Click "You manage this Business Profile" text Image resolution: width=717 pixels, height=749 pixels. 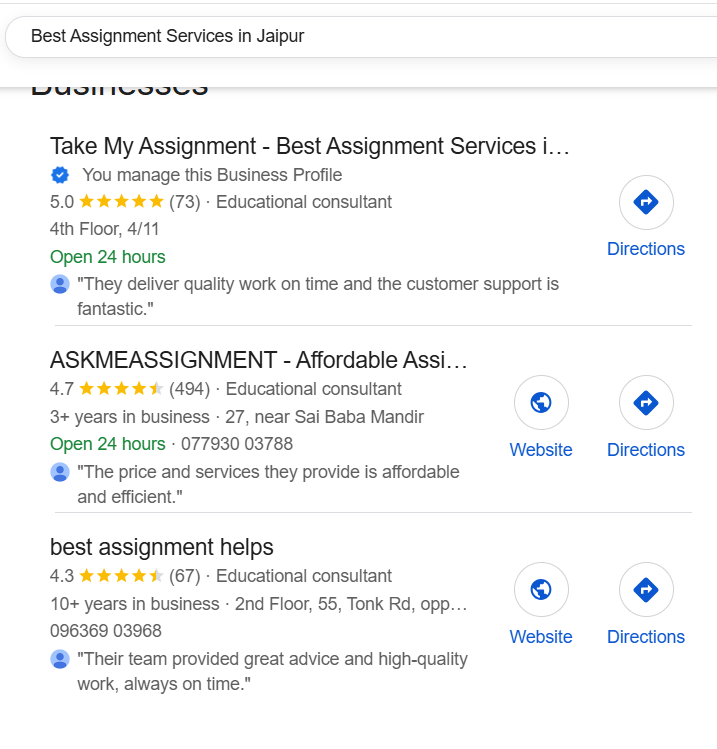[212, 175]
